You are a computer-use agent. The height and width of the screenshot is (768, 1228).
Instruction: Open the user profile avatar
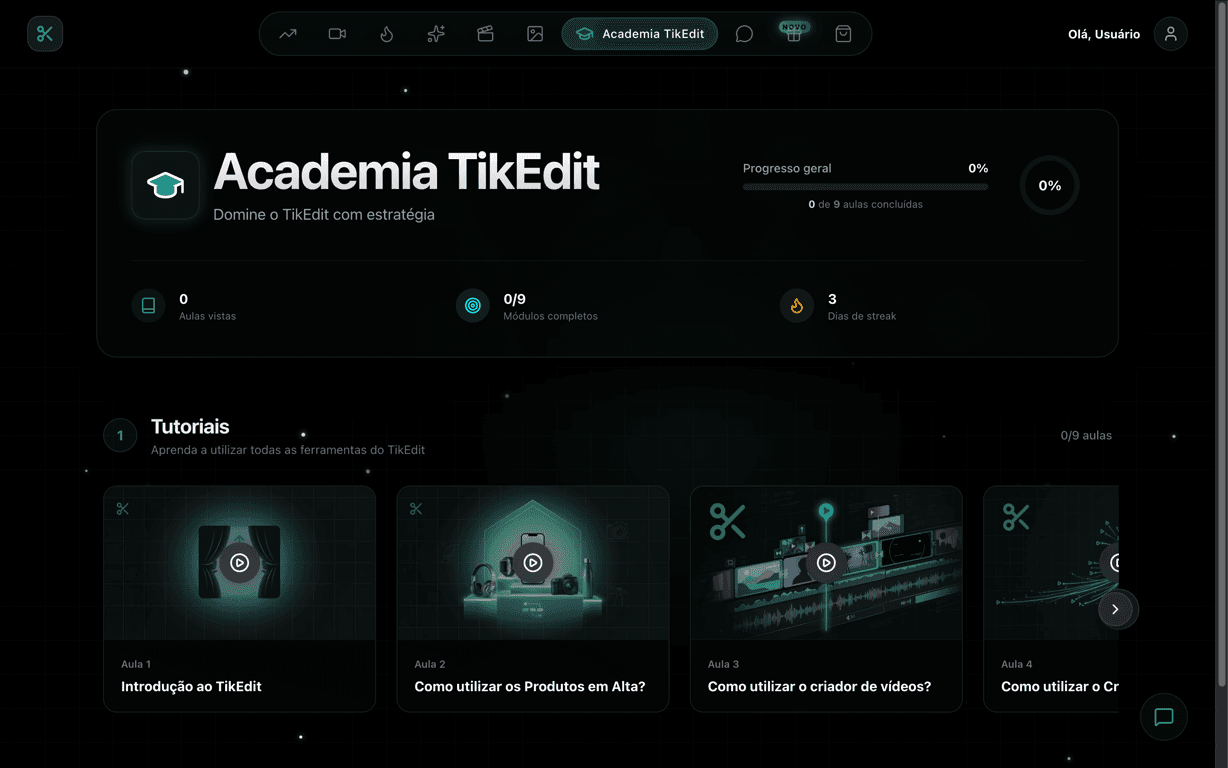click(x=1171, y=34)
